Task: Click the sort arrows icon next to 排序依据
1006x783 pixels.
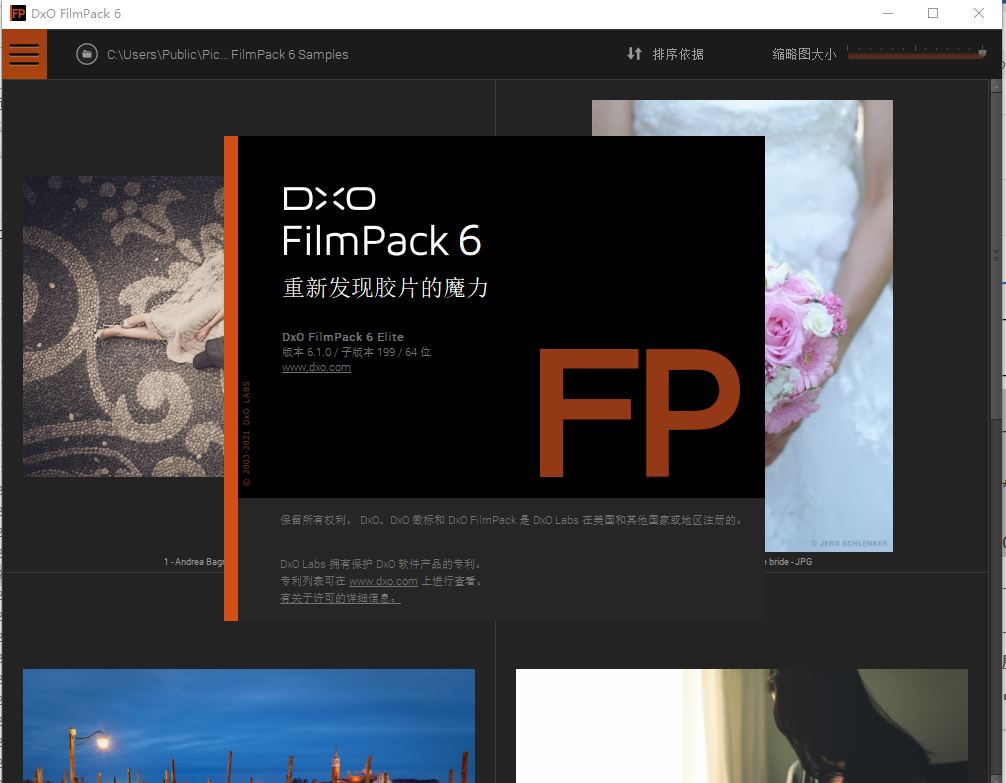Action: (x=634, y=54)
